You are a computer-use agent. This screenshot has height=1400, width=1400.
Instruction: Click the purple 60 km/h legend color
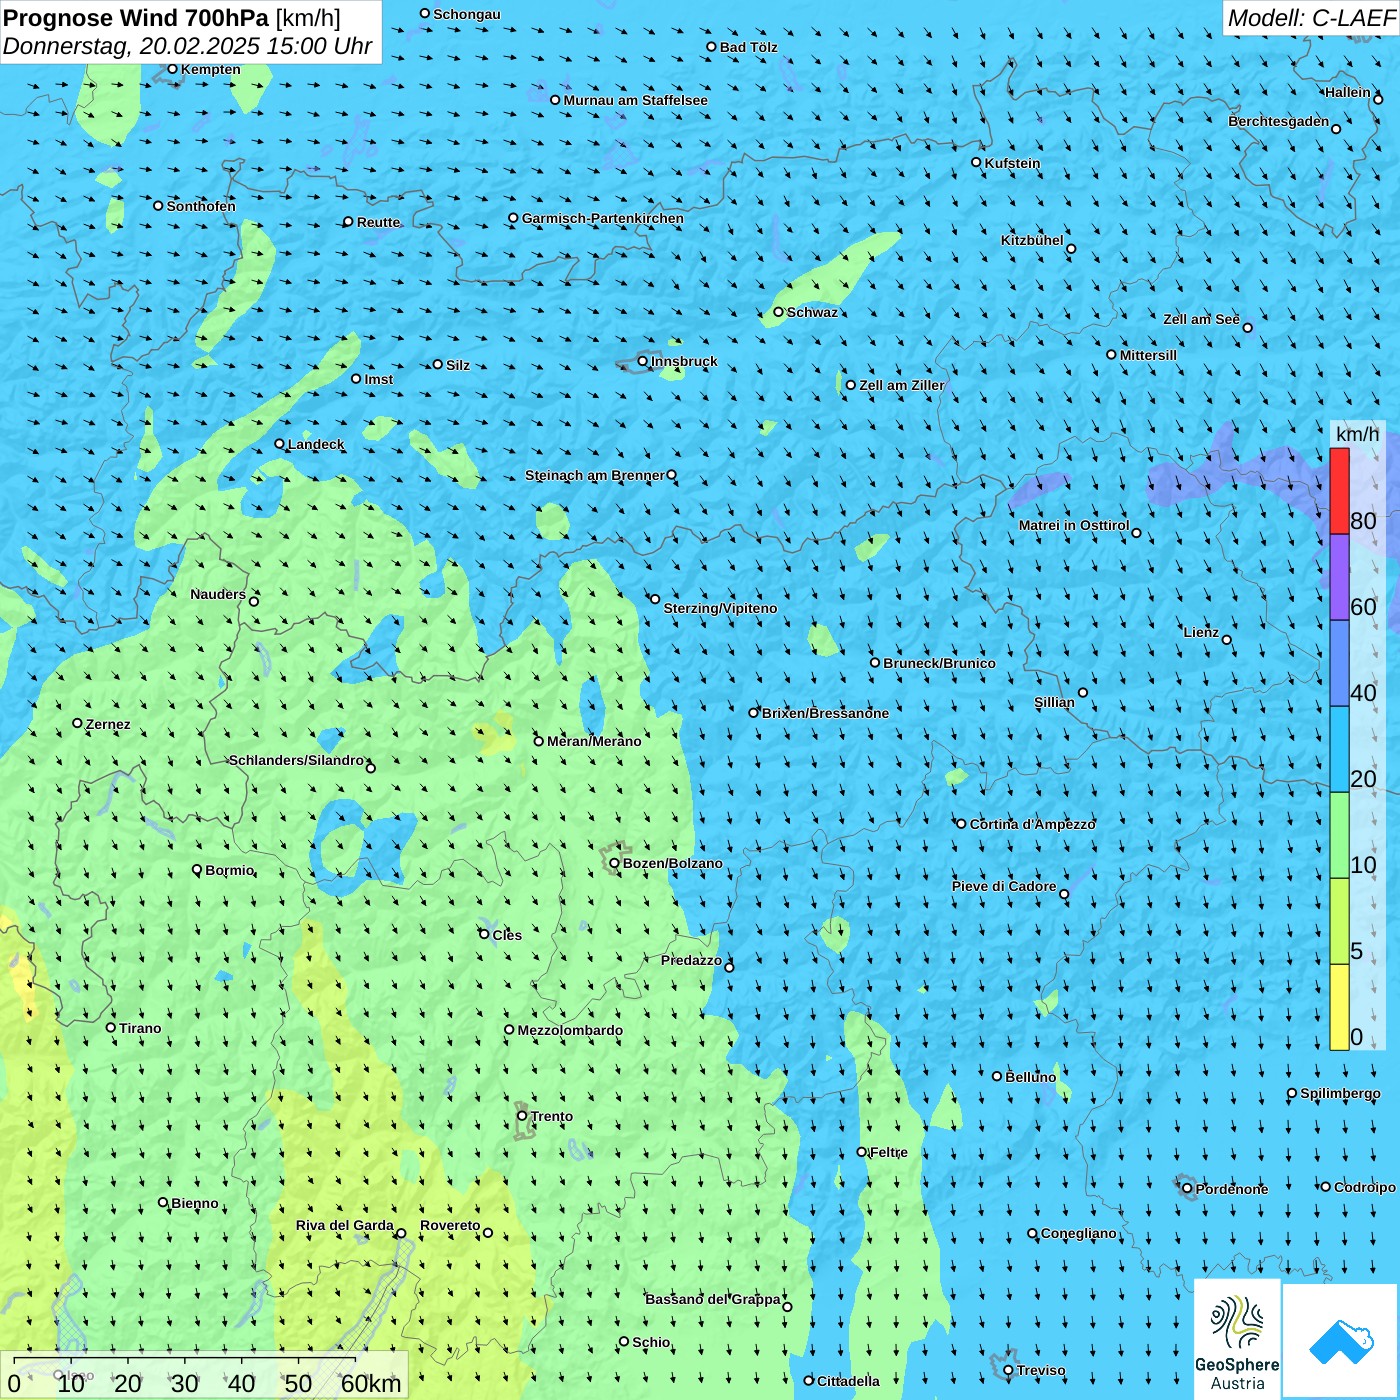1339,577
